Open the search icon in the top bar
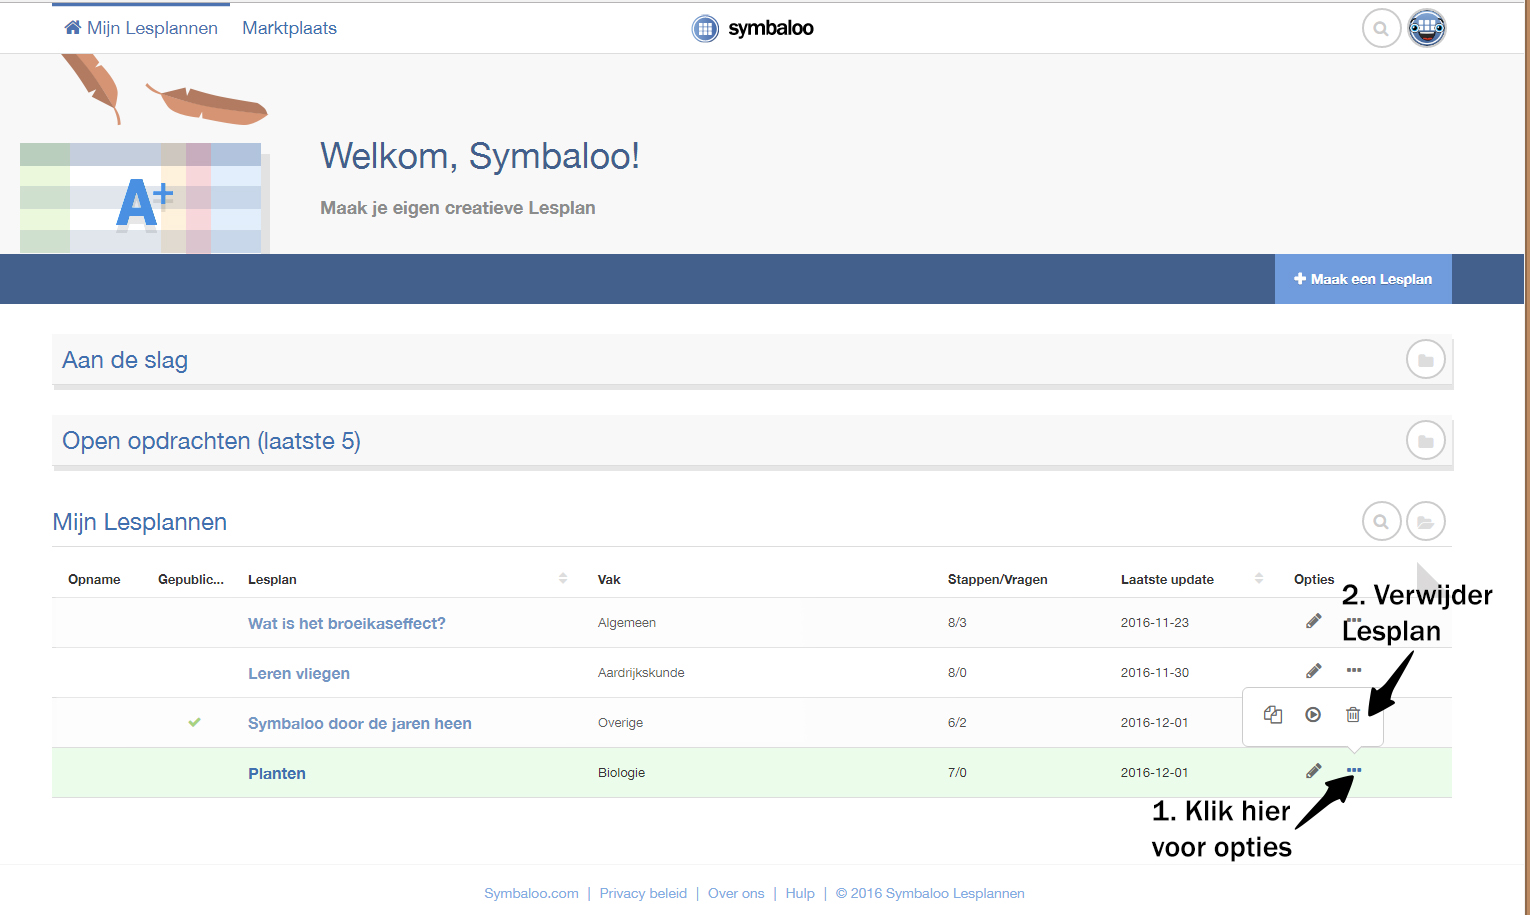This screenshot has height=915, width=1530. pyautogui.click(x=1381, y=28)
